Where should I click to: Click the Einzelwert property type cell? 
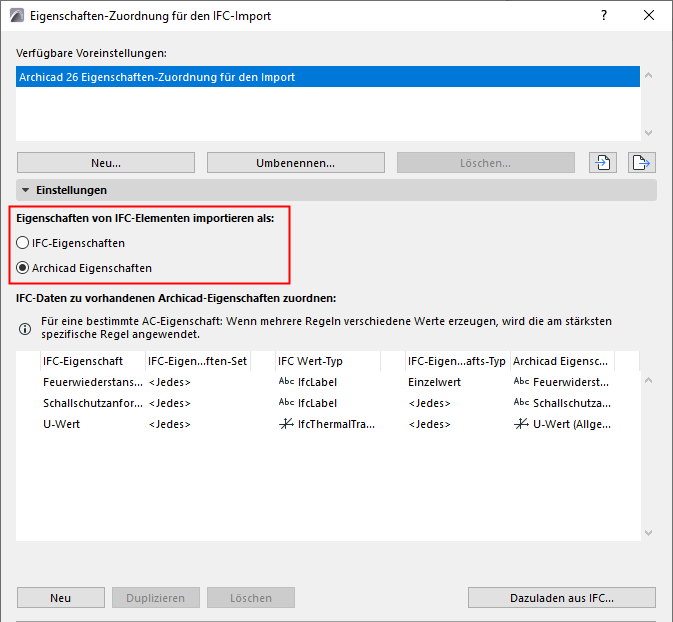tap(434, 382)
